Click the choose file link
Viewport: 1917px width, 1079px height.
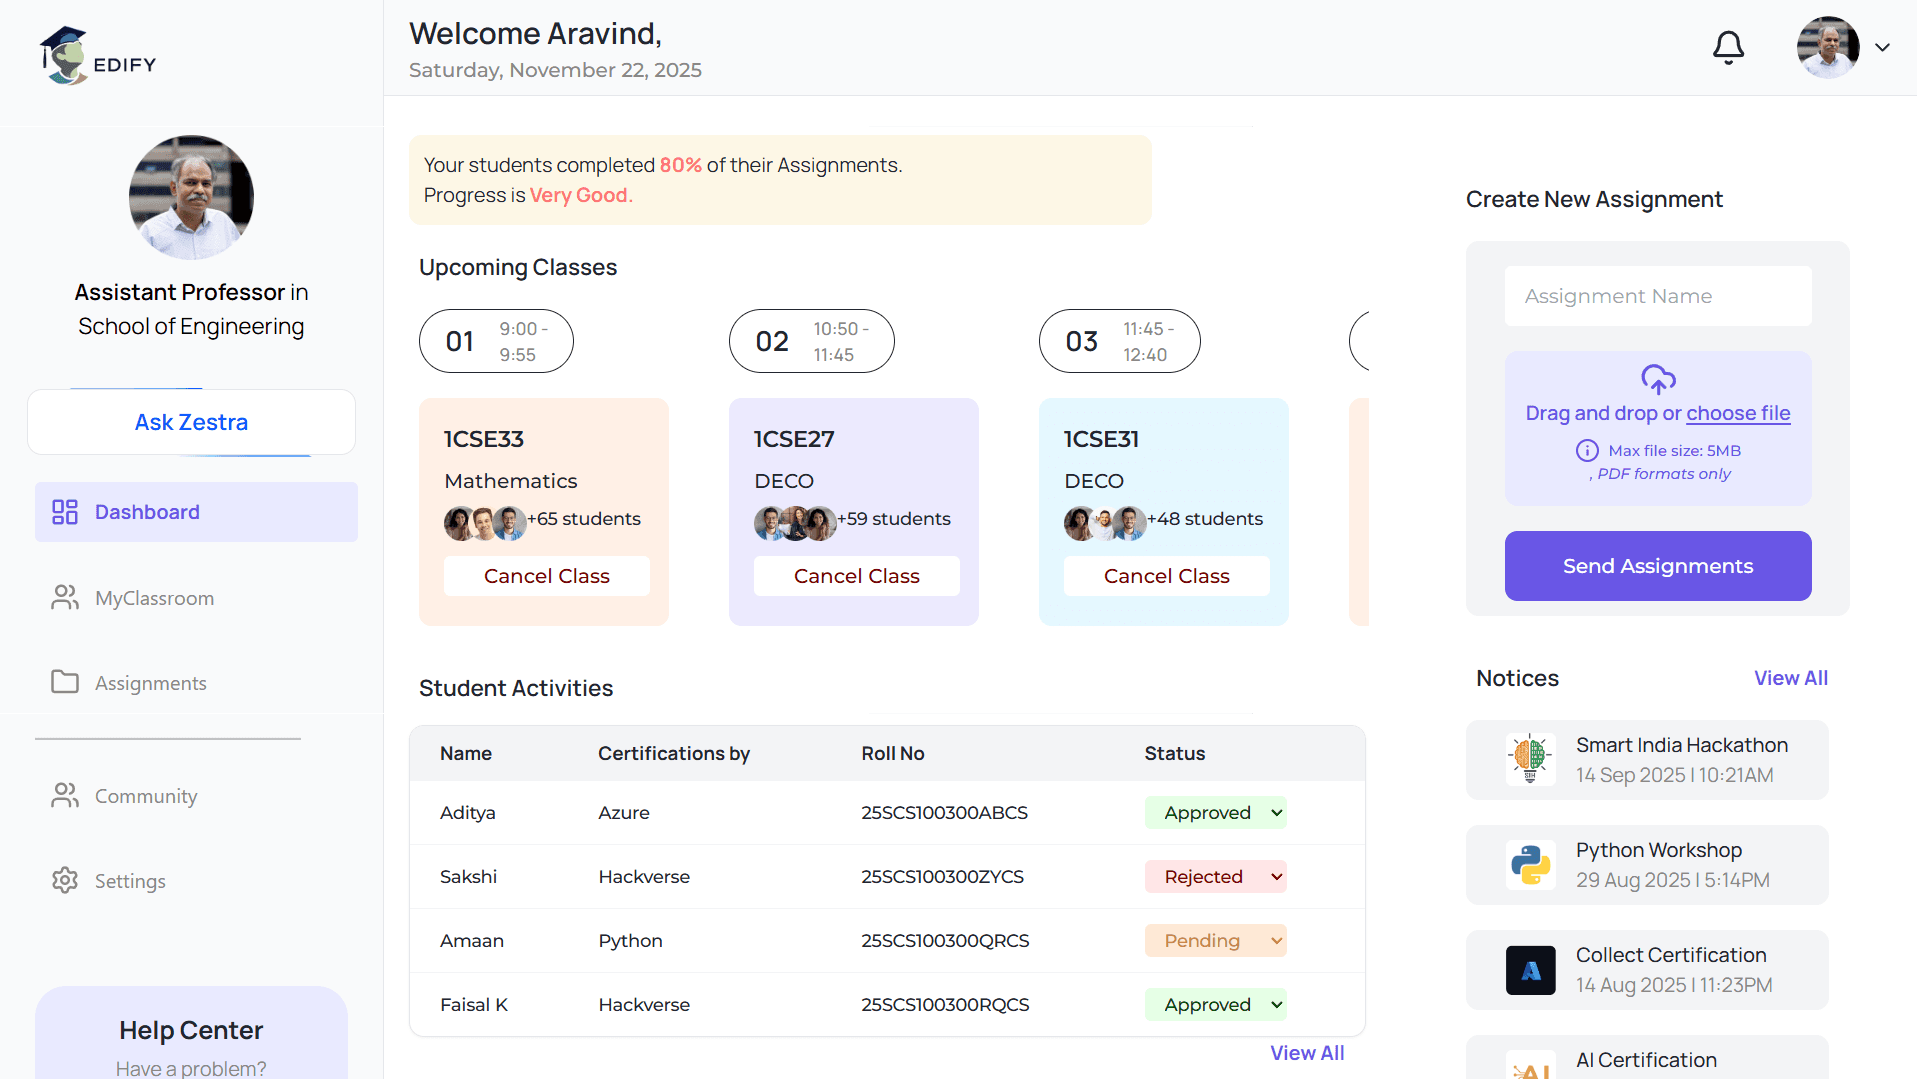pyautogui.click(x=1738, y=413)
